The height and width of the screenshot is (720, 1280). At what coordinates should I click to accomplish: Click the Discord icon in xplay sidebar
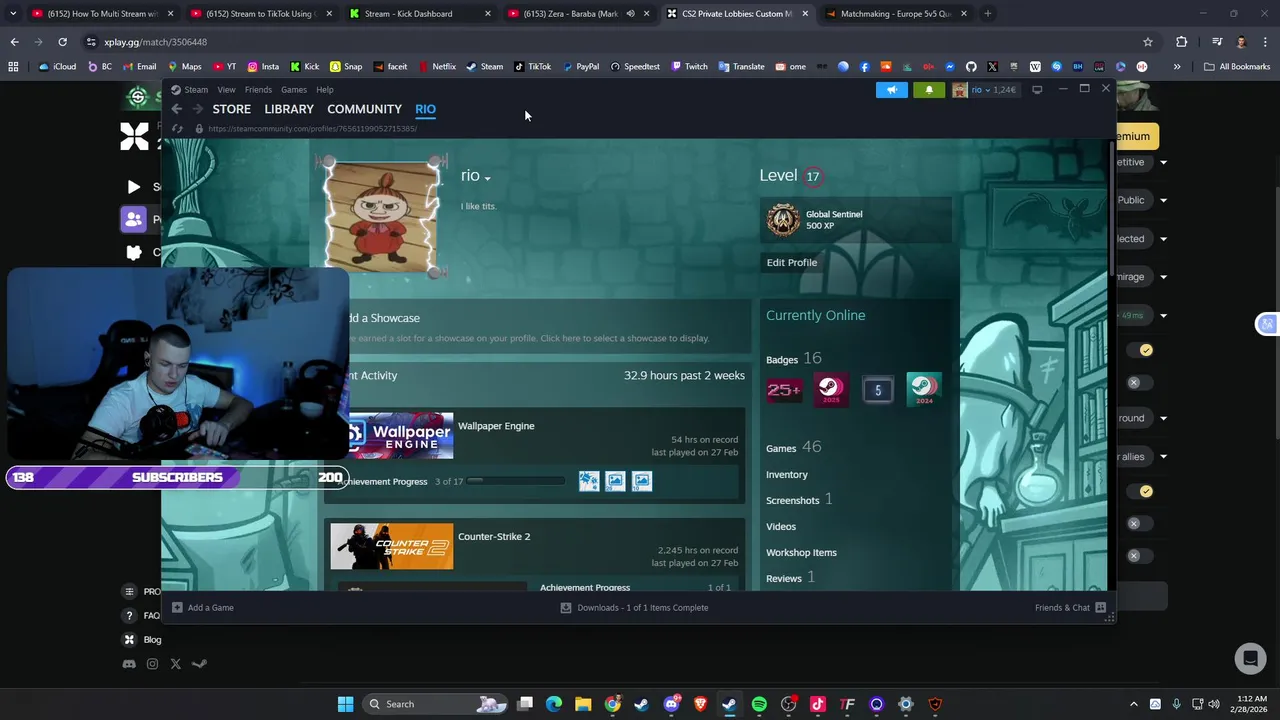point(129,664)
